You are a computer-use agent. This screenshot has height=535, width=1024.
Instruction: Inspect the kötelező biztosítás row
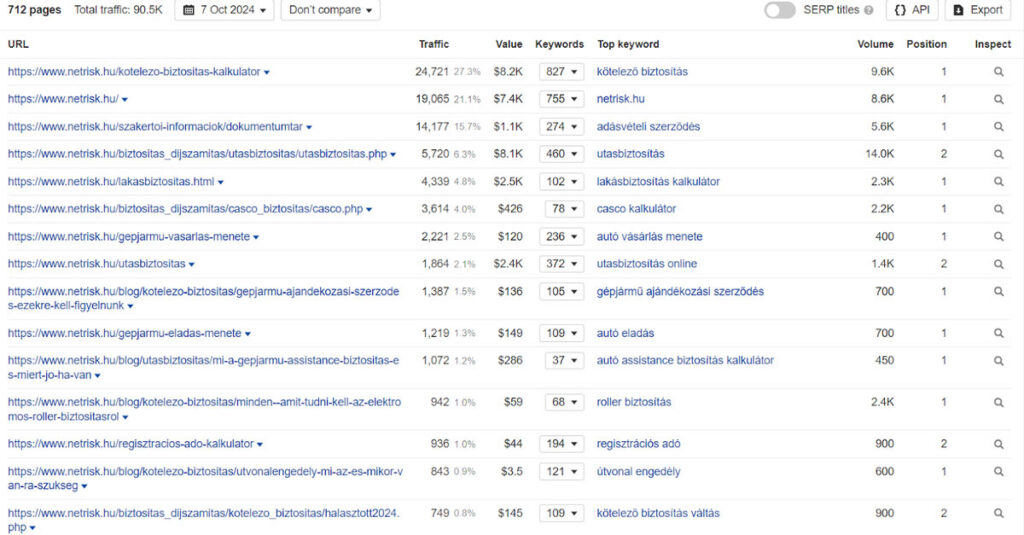coord(999,72)
